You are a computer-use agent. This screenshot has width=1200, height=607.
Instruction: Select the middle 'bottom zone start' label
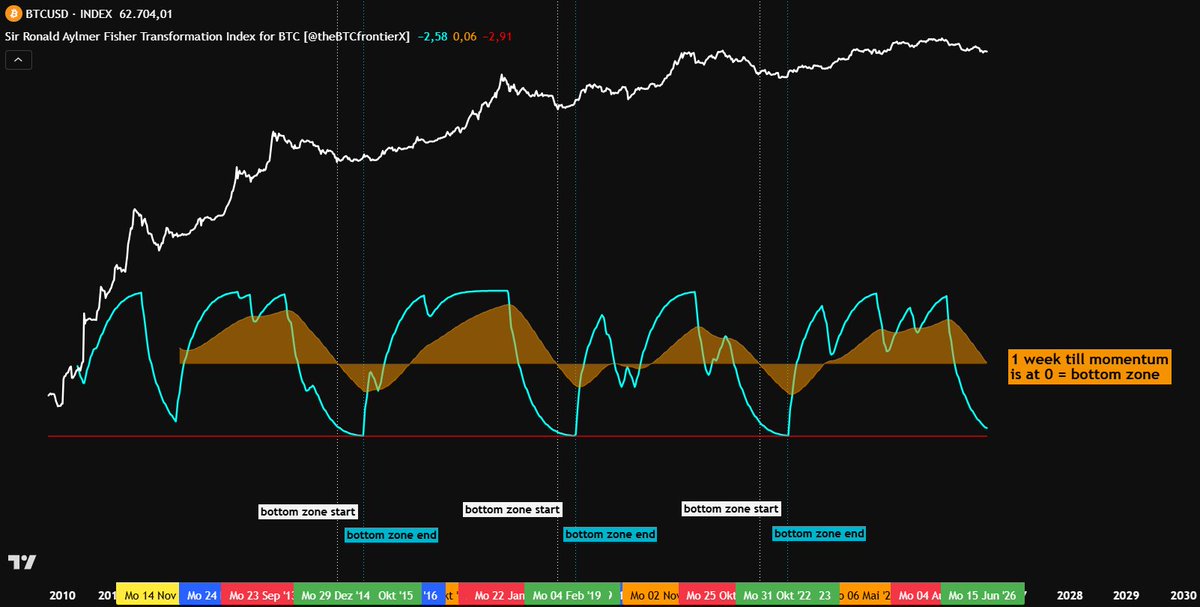pos(512,509)
